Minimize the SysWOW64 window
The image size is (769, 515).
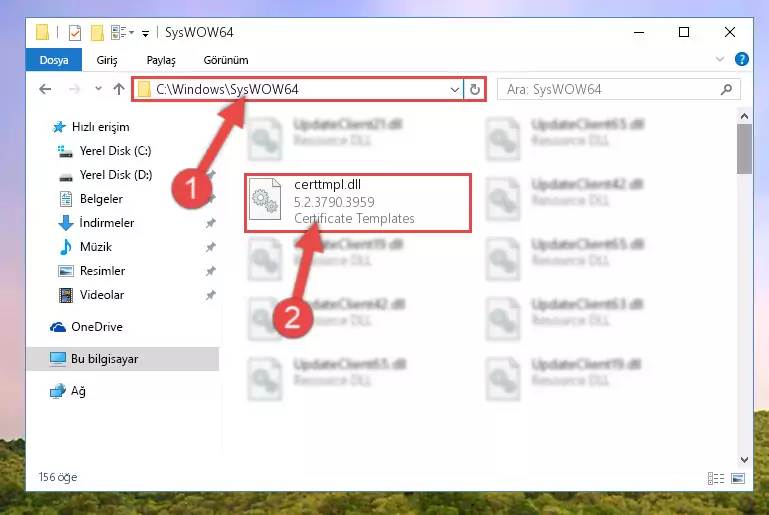point(639,33)
